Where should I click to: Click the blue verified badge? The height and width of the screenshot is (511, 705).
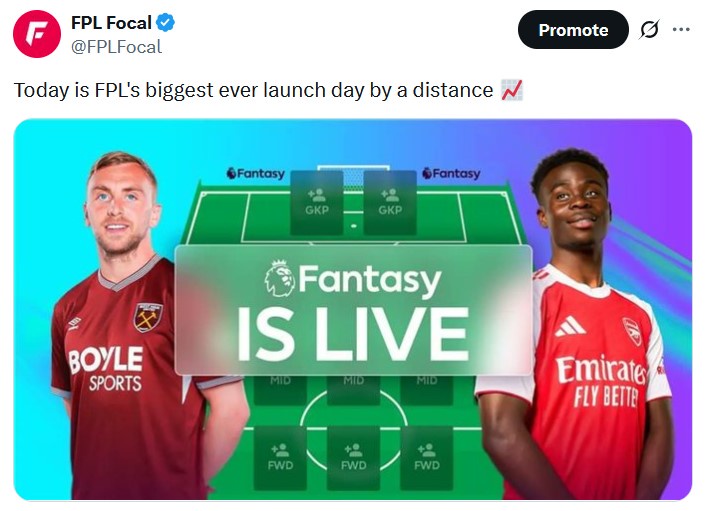(166, 23)
